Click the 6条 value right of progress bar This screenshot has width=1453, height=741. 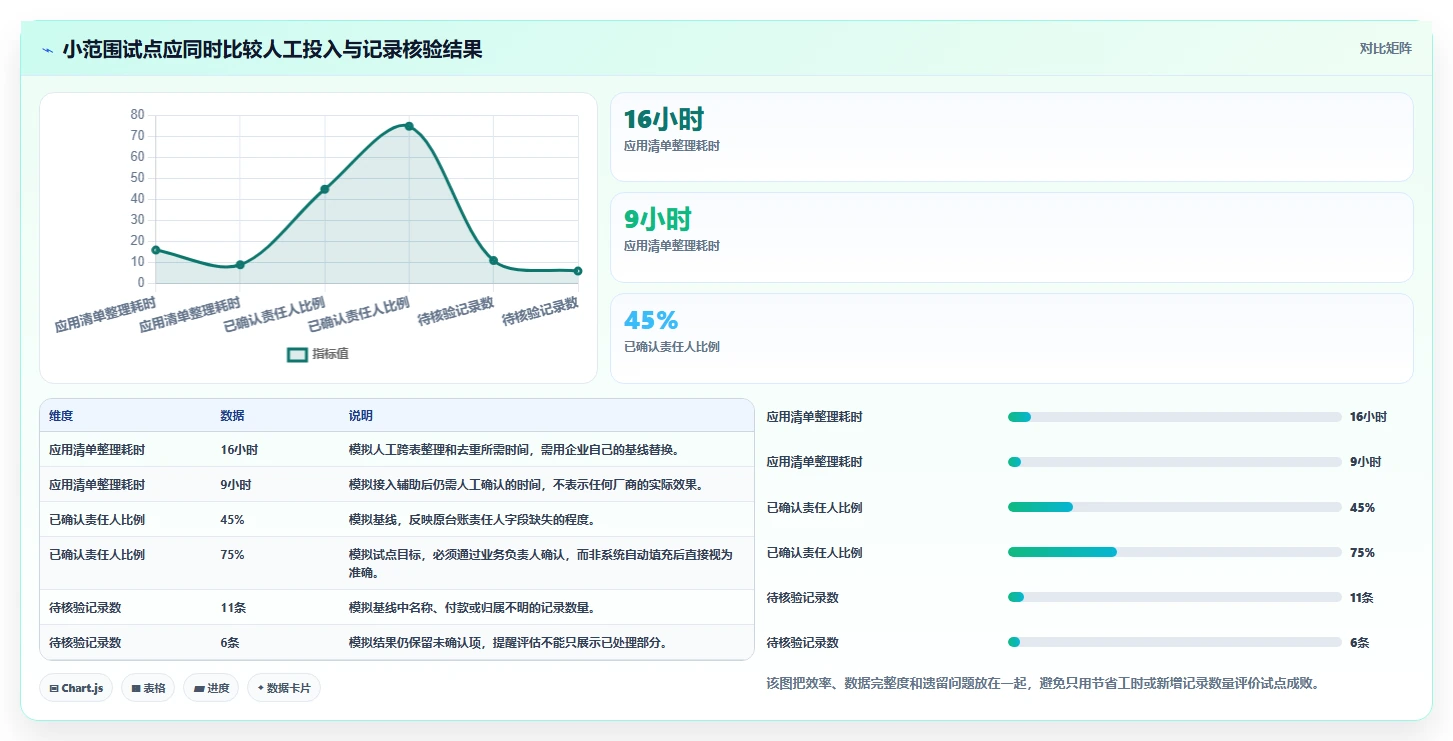[1359, 642]
